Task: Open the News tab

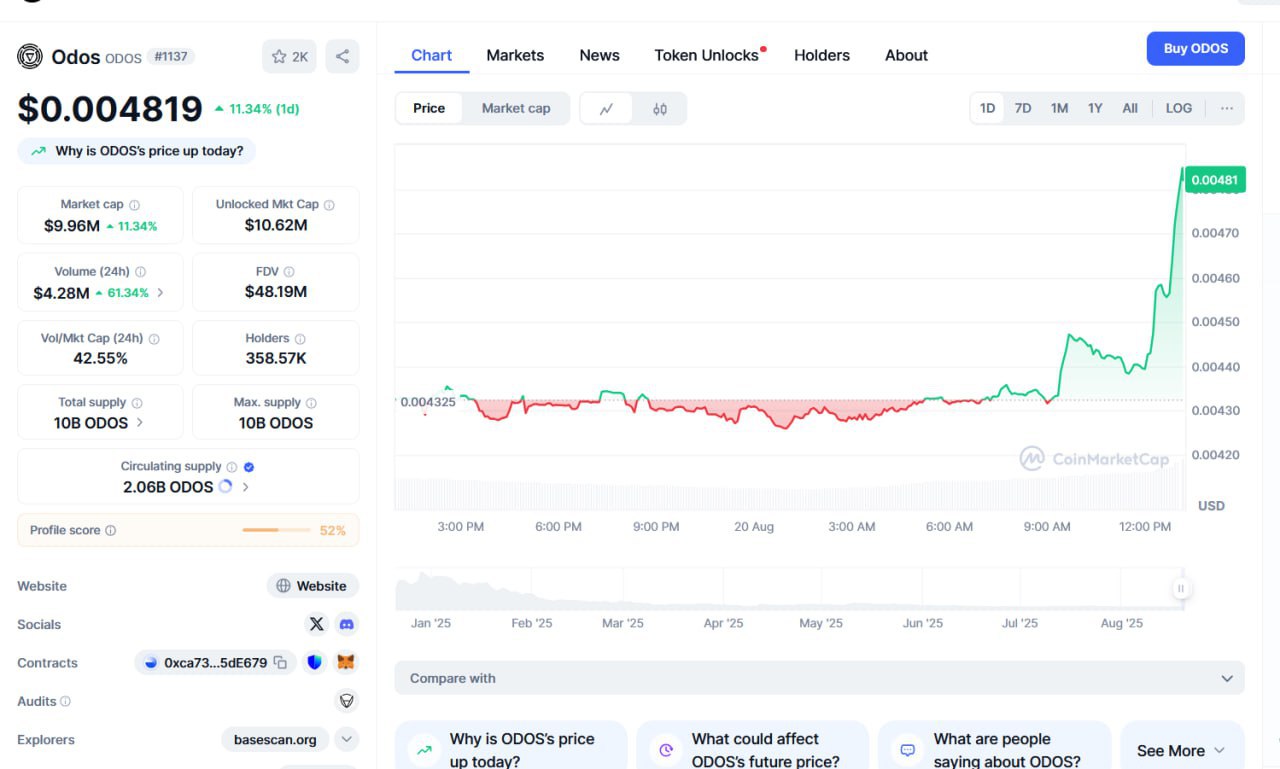Action: click(599, 56)
